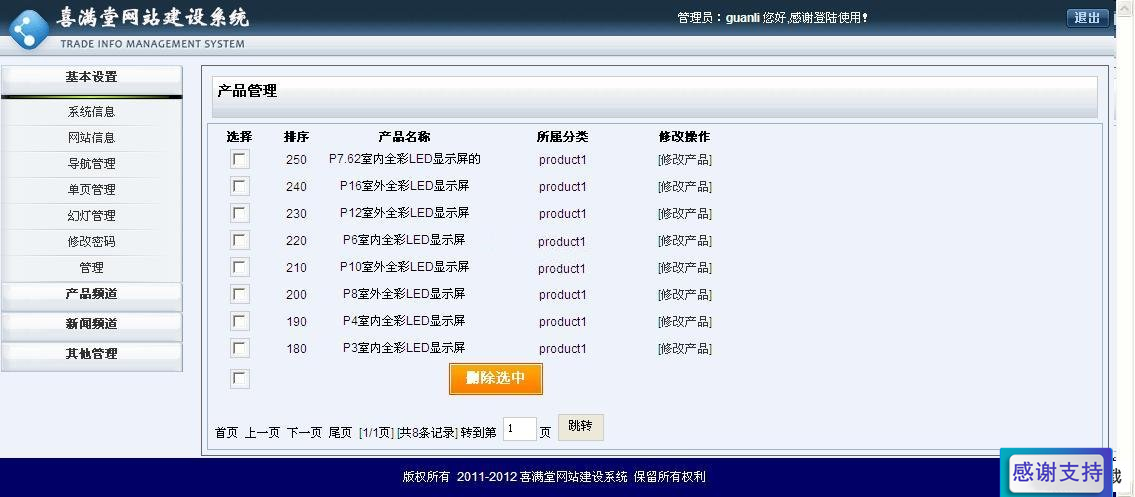Select the checkbox for P12室外全彩LED显示屏
This screenshot has height=497, width=1135.
point(240,213)
